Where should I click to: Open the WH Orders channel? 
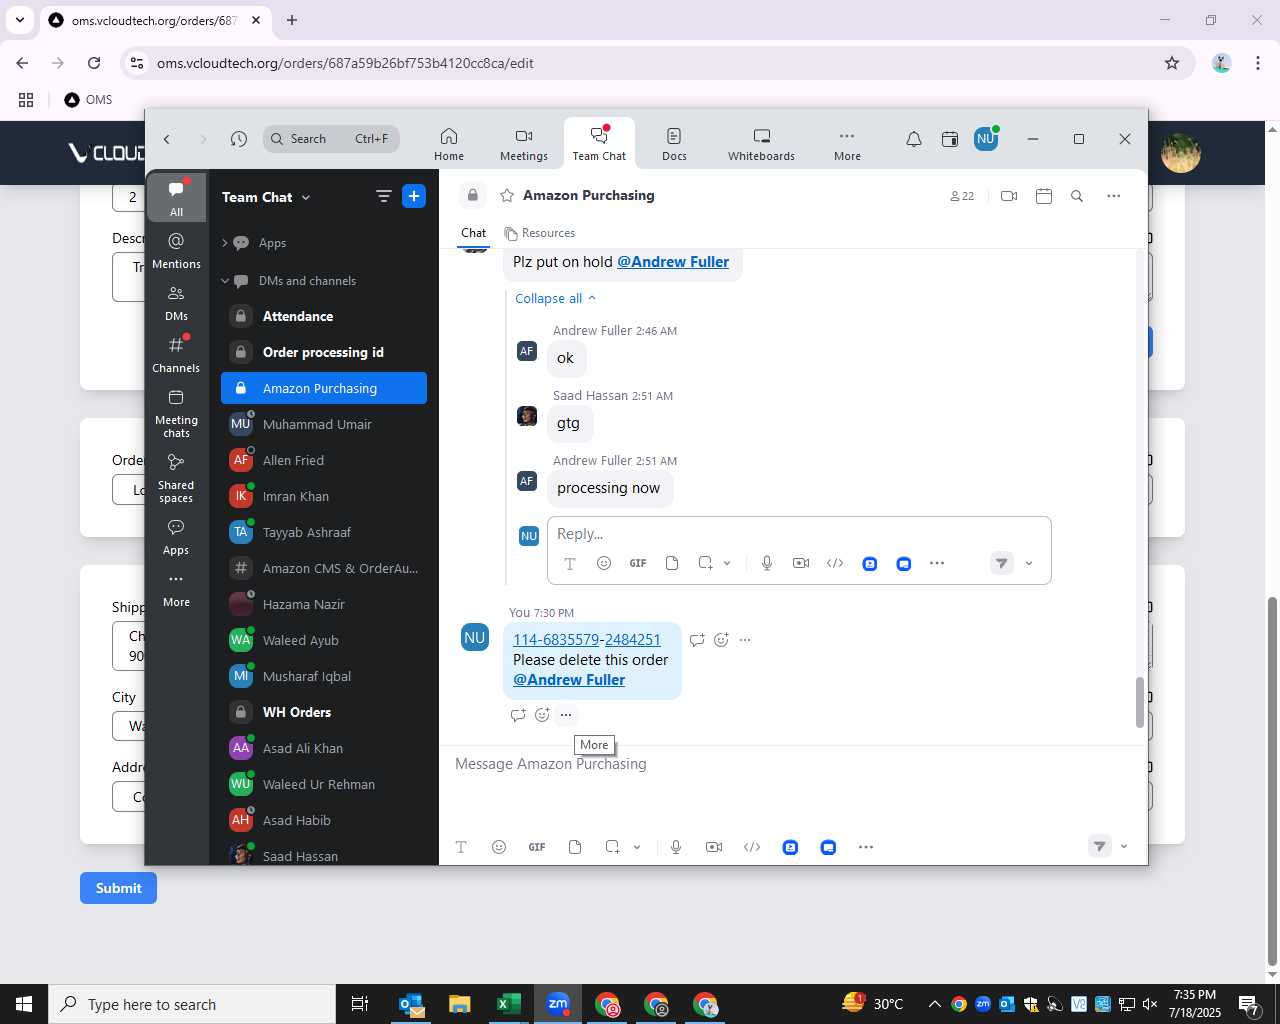coord(324,712)
